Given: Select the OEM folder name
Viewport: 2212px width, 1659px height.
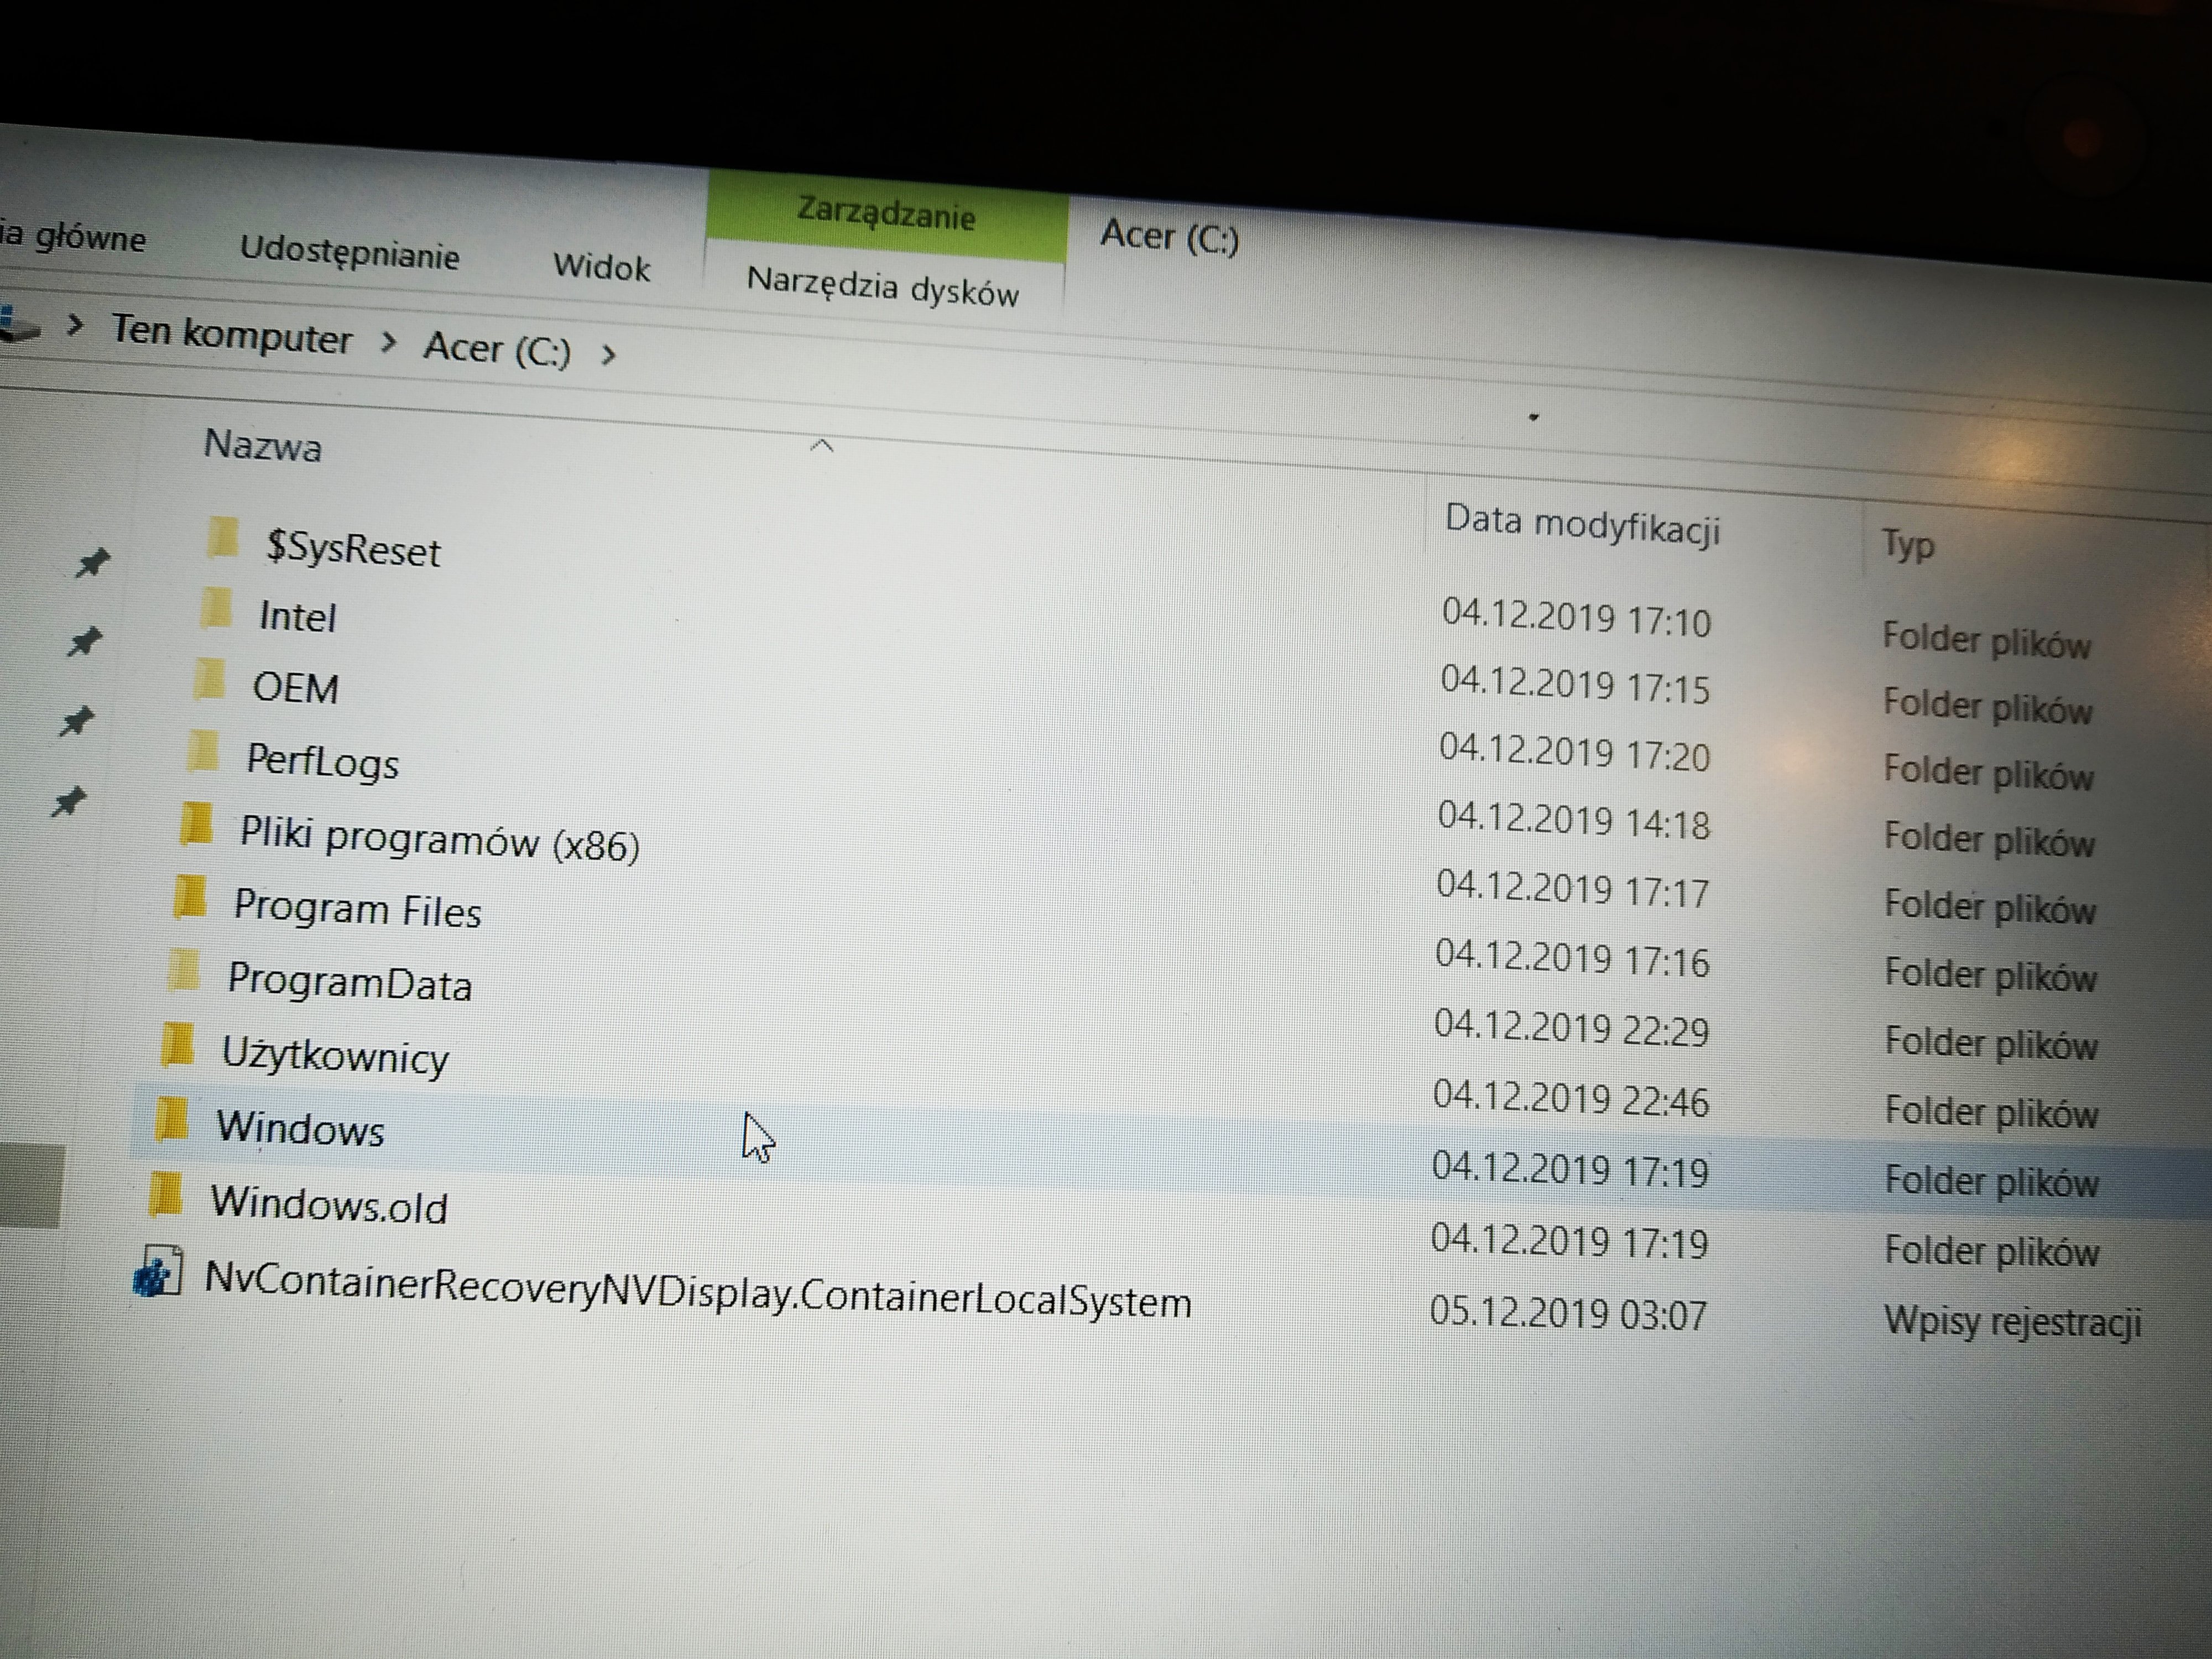Looking at the screenshot, I should 295,688.
